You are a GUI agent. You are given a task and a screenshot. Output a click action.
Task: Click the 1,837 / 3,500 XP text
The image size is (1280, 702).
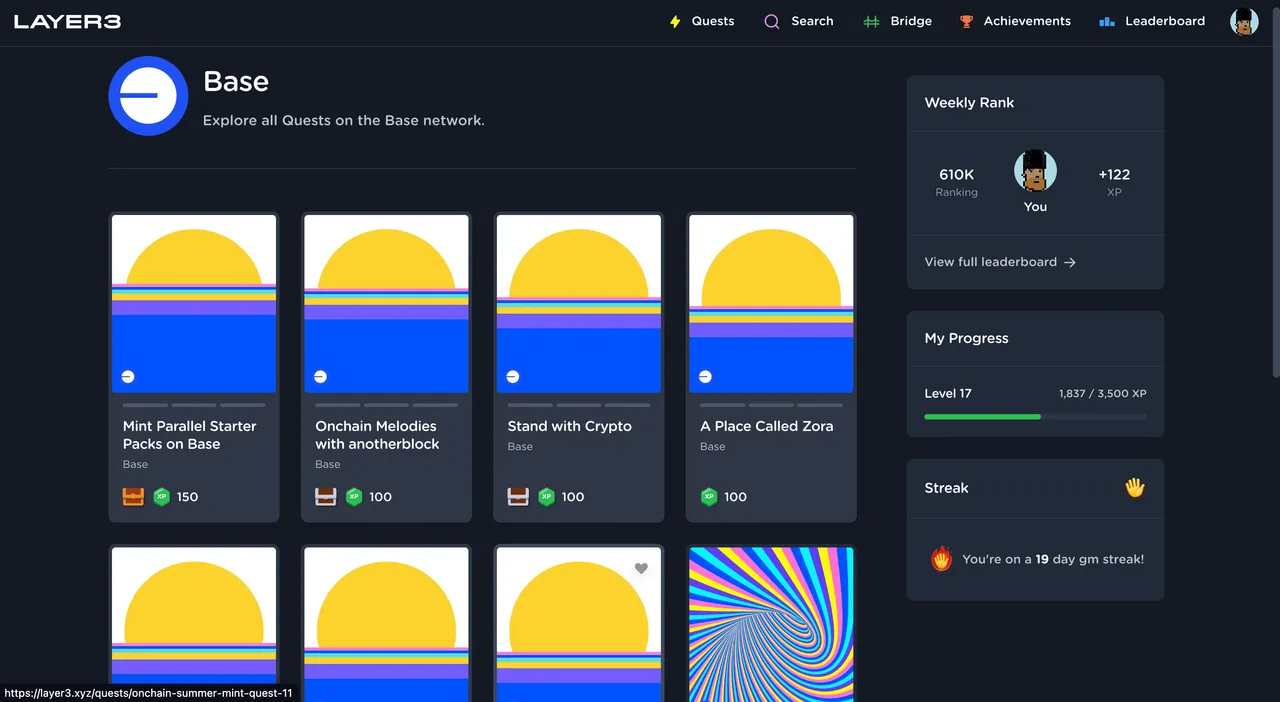click(x=1103, y=394)
